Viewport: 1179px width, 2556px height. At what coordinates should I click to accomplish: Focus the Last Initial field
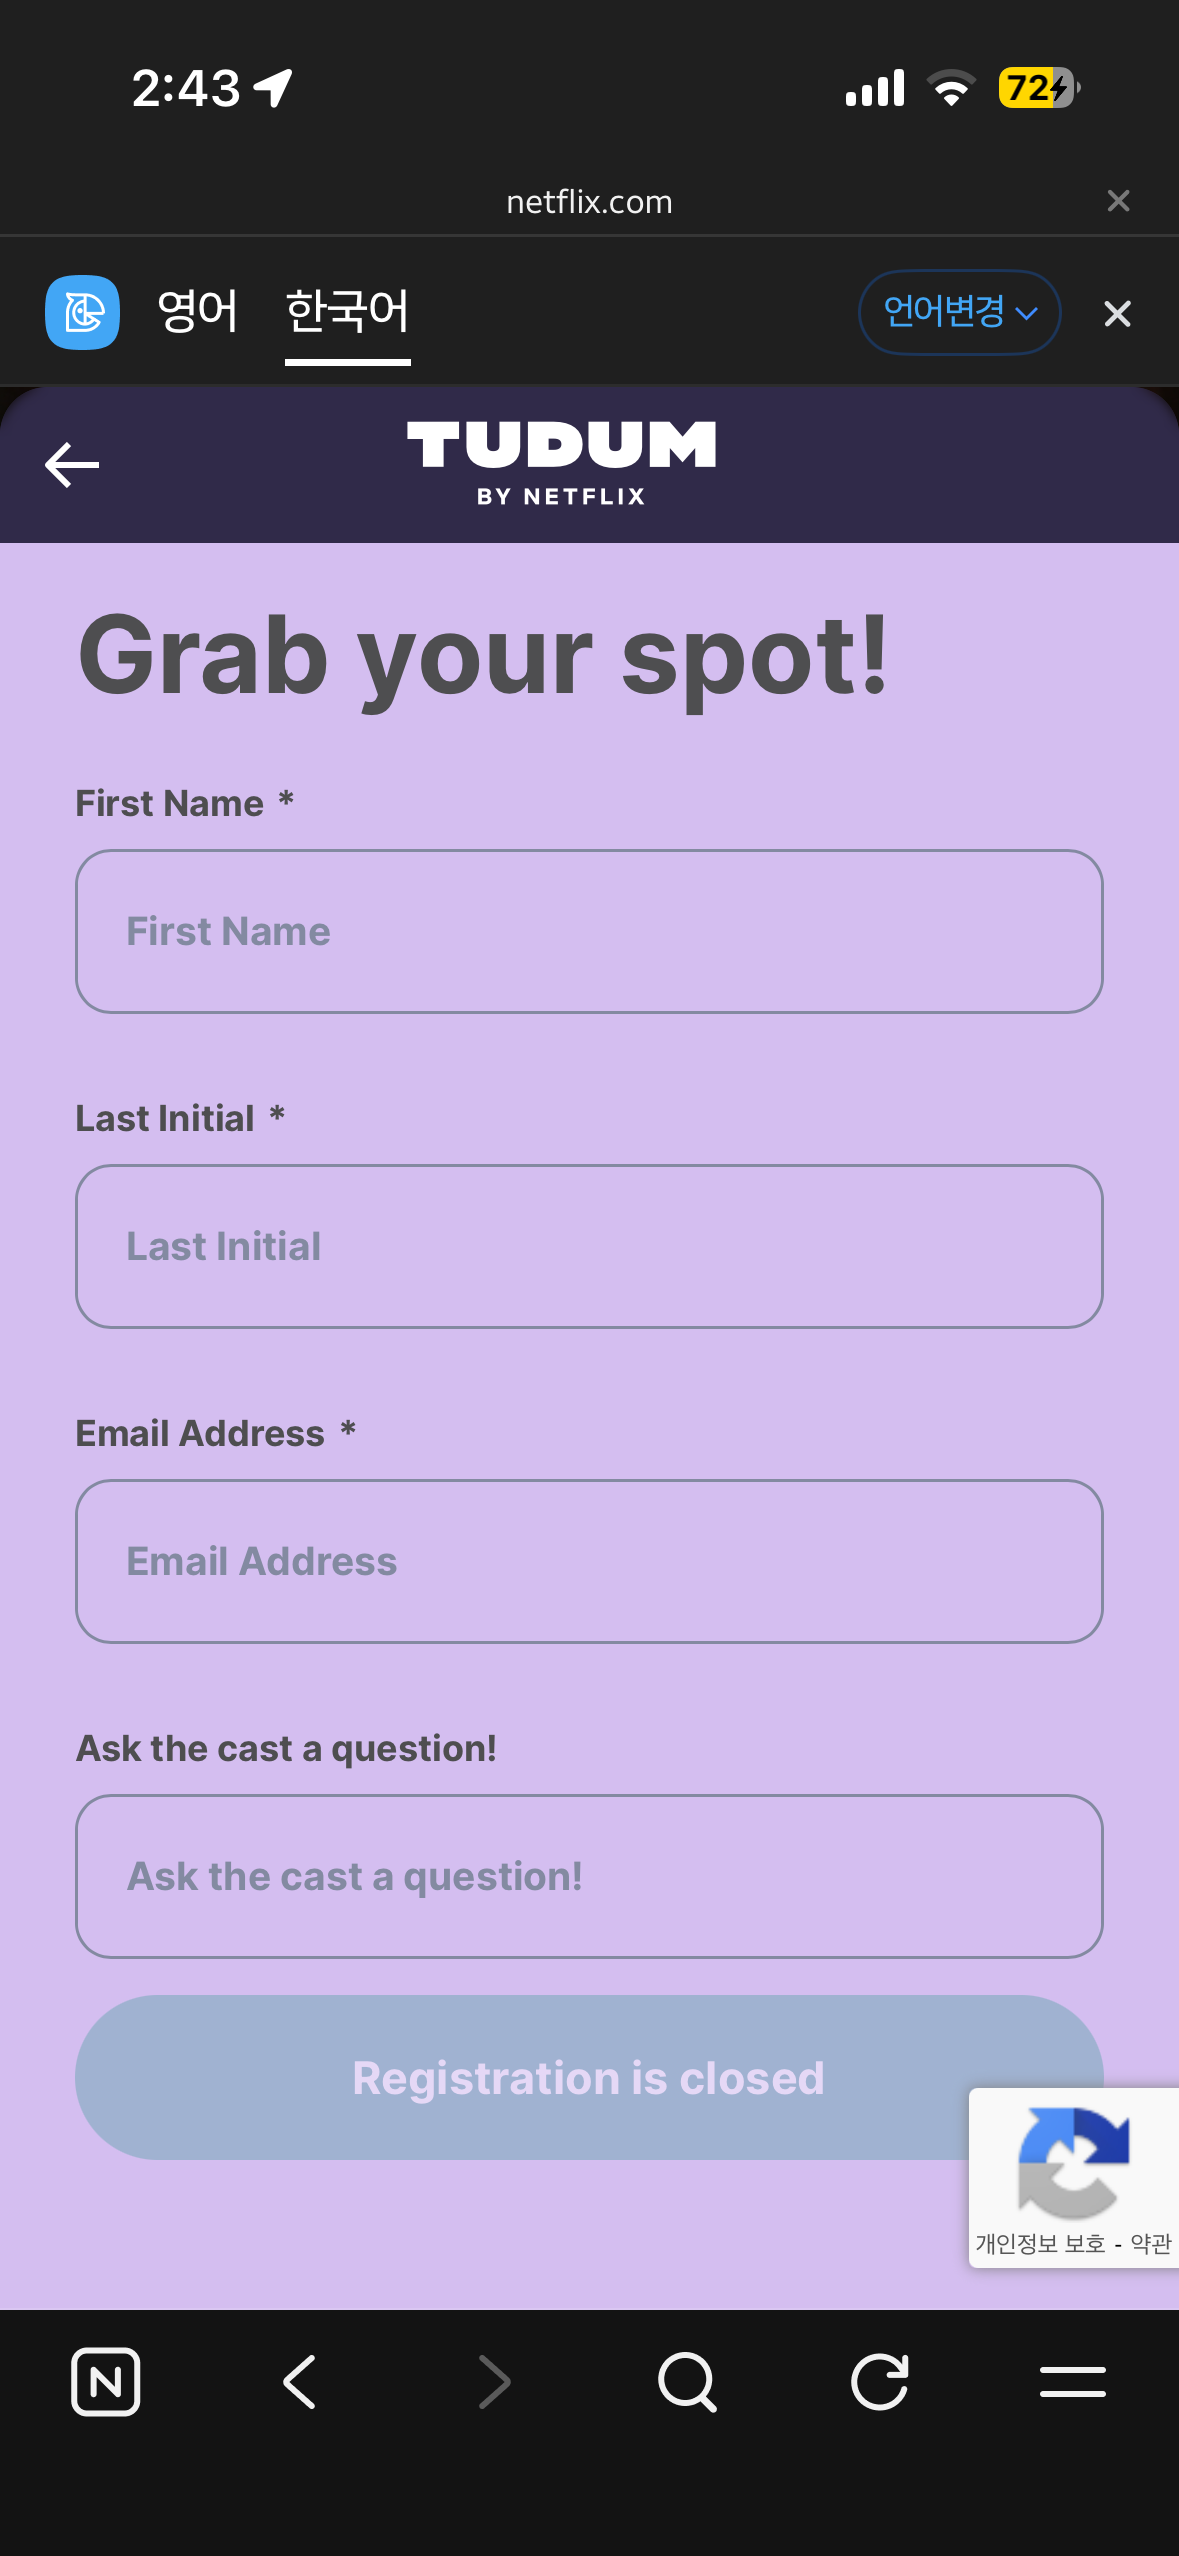(x=589, y=1246)
